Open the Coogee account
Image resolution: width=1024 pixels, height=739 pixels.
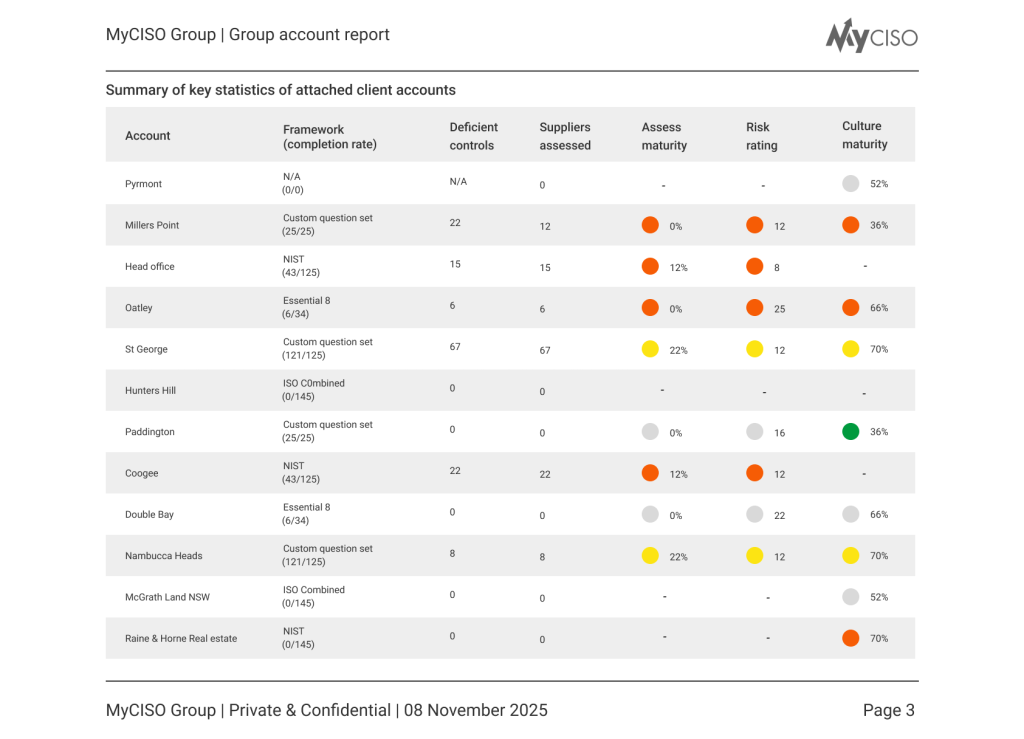pos(142,473)
